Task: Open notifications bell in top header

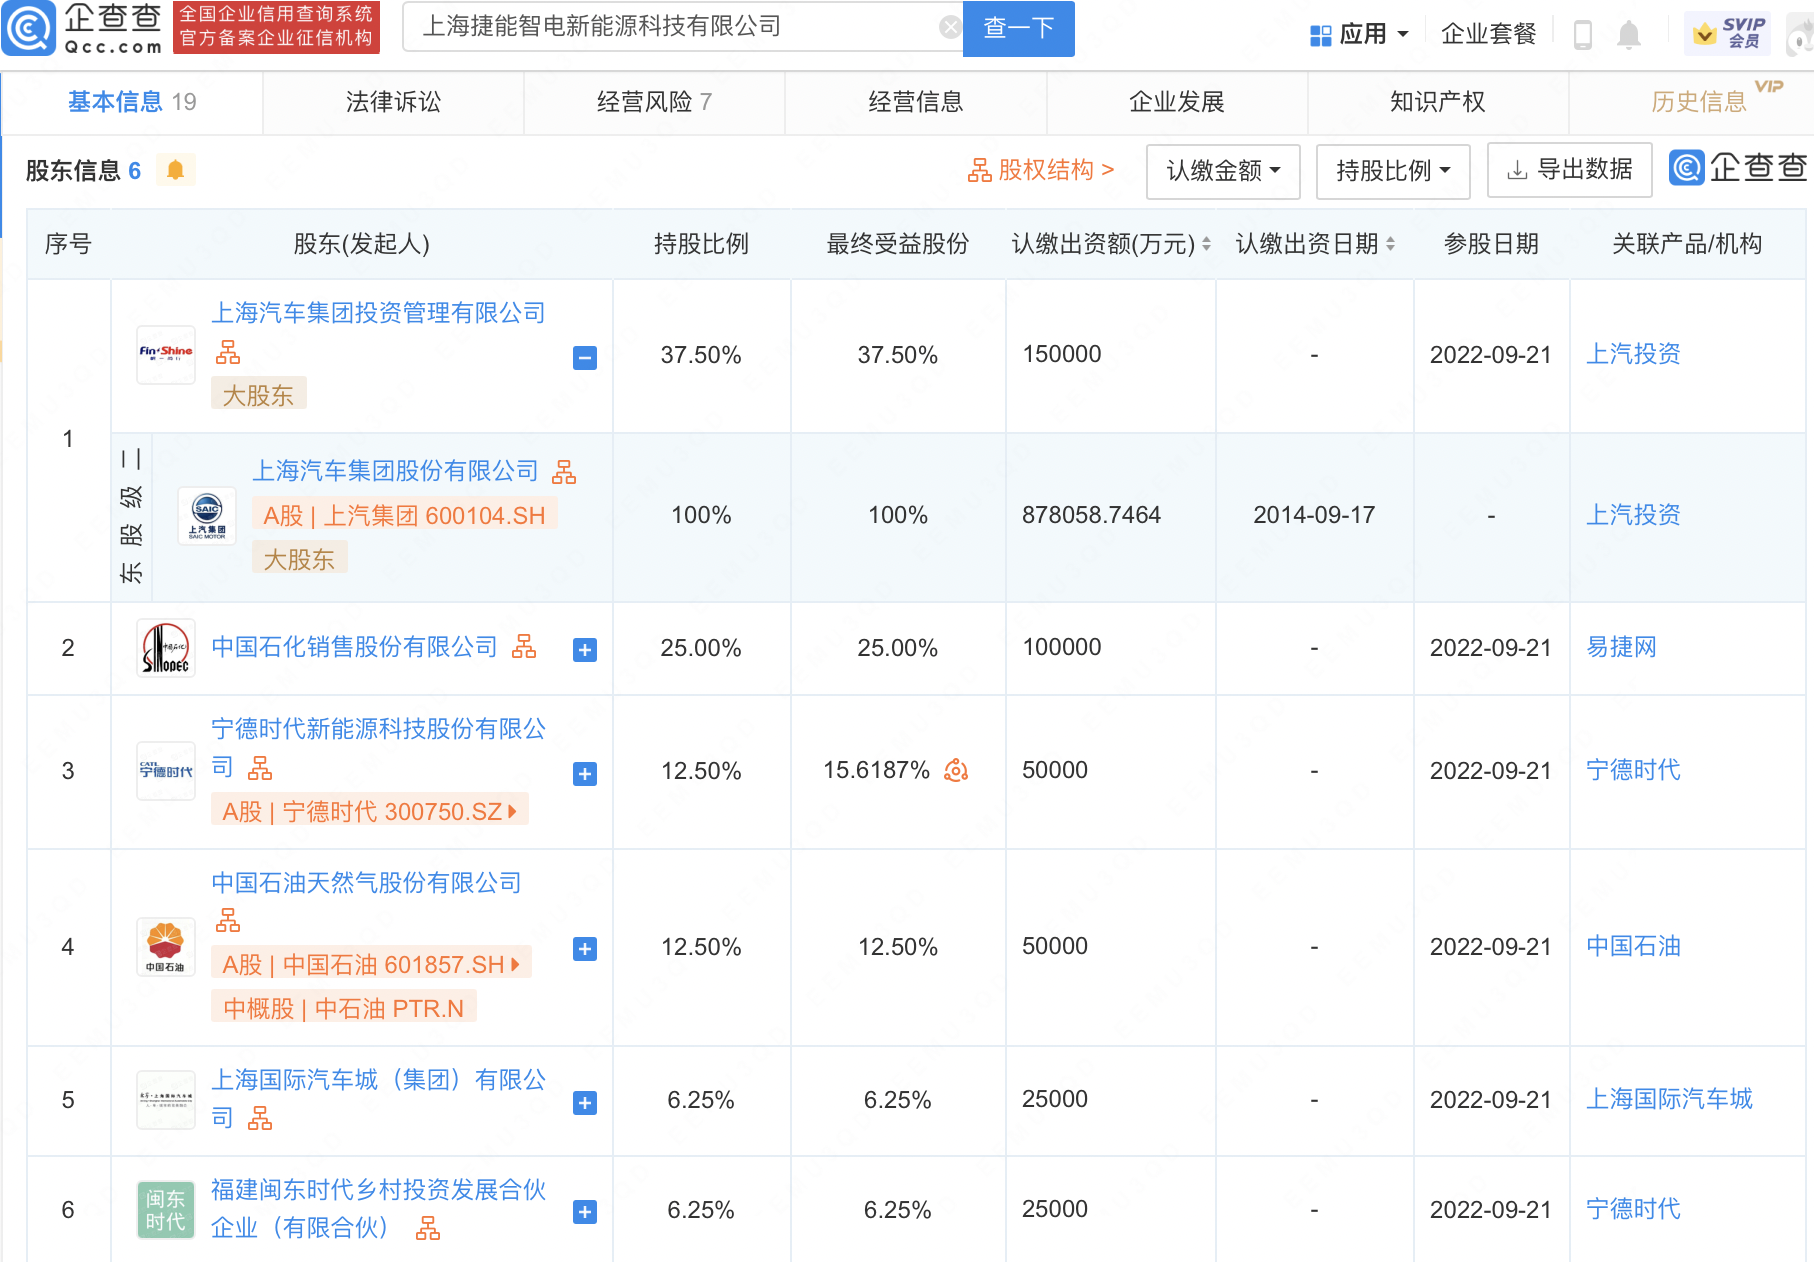Action: click(x=1629, y=35)
